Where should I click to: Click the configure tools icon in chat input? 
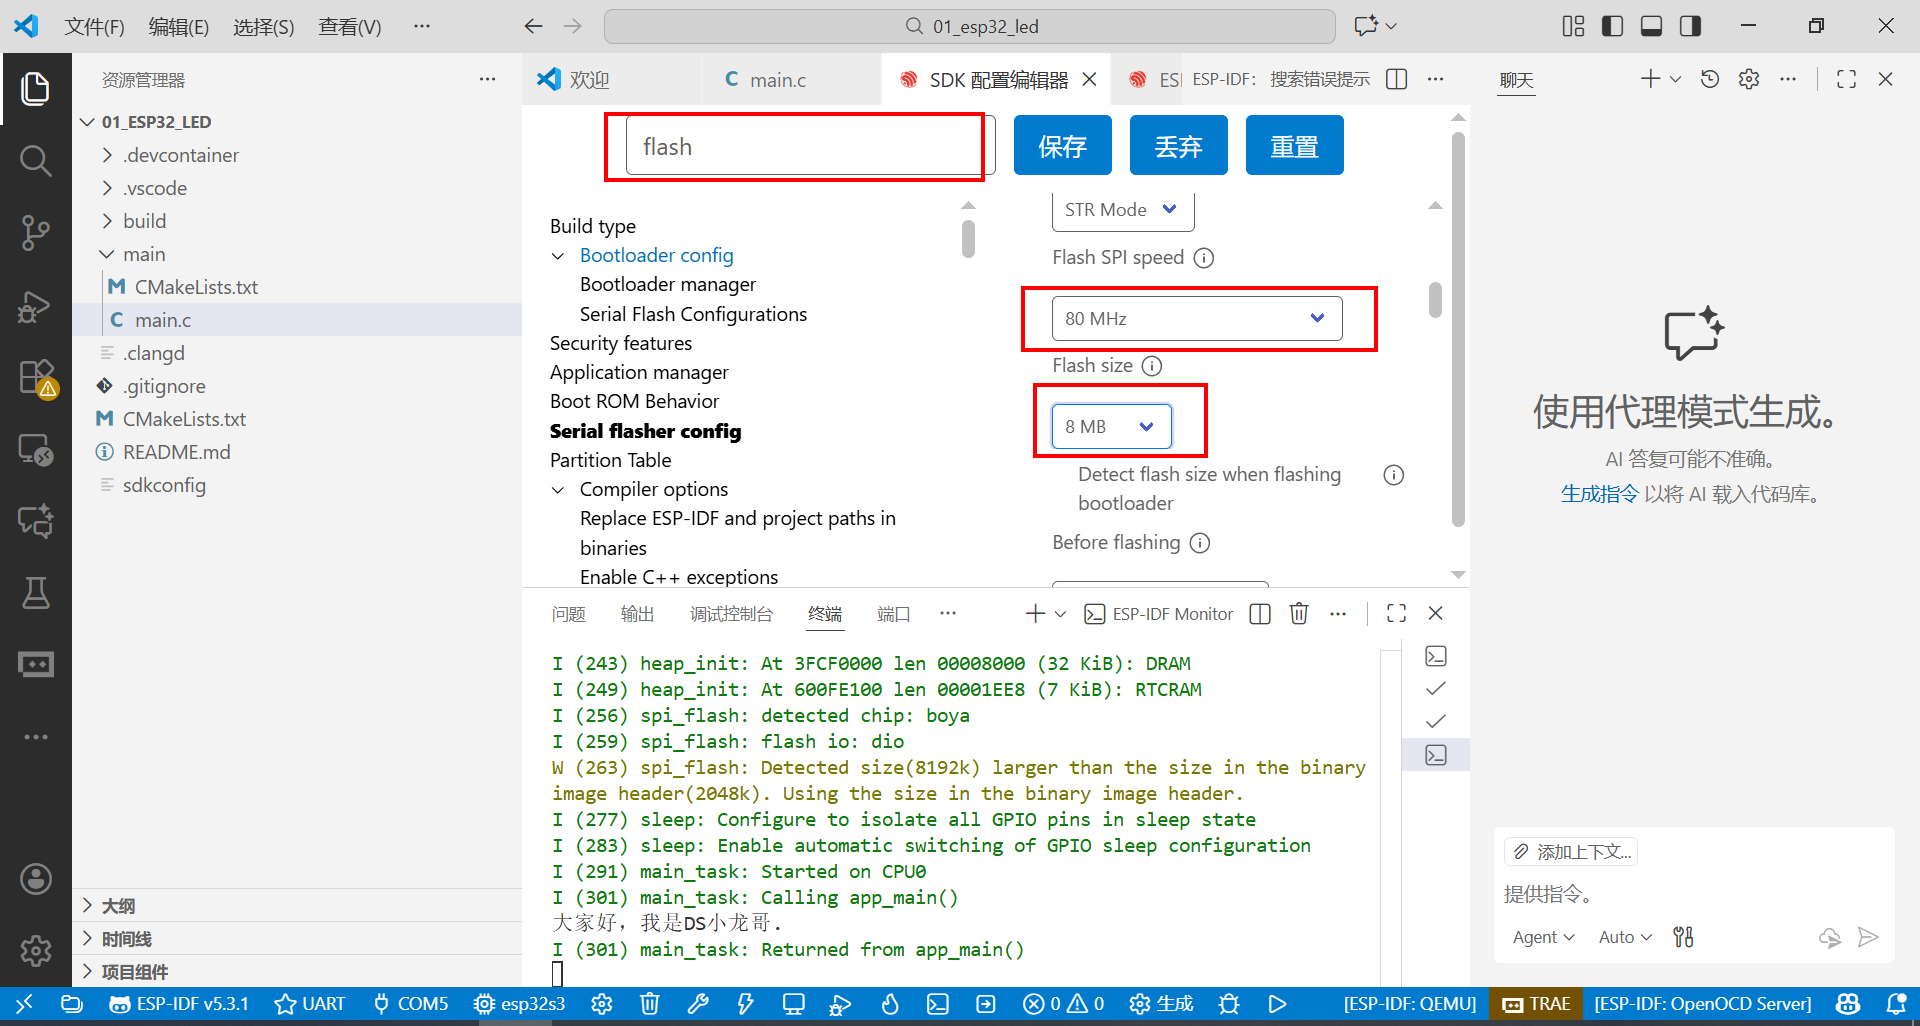1684,937
